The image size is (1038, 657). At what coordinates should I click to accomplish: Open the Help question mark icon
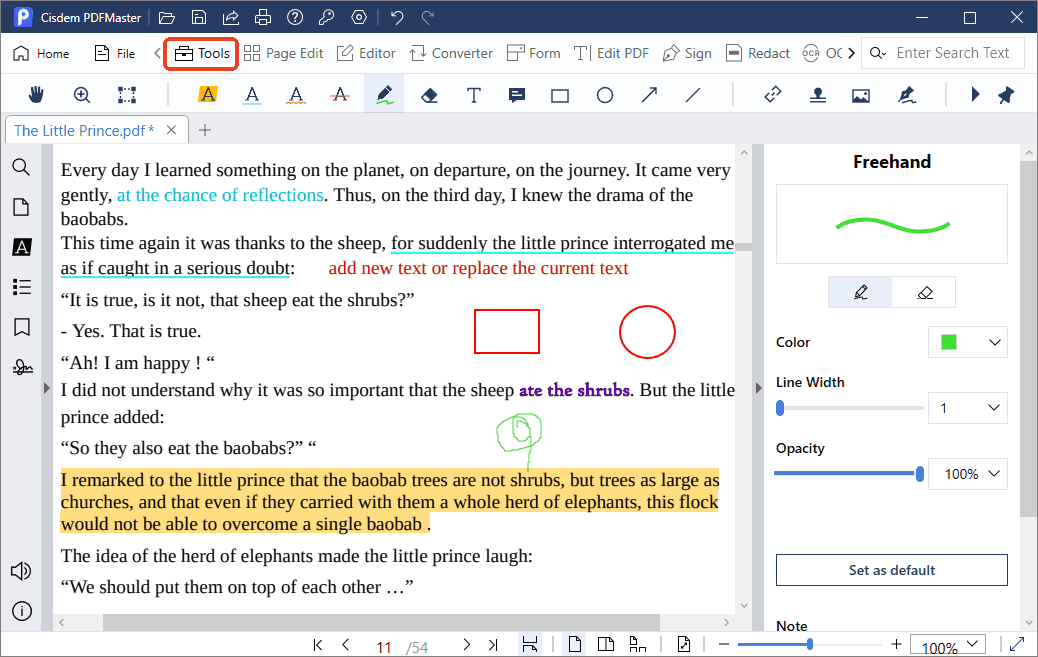[x=295, y=17]
